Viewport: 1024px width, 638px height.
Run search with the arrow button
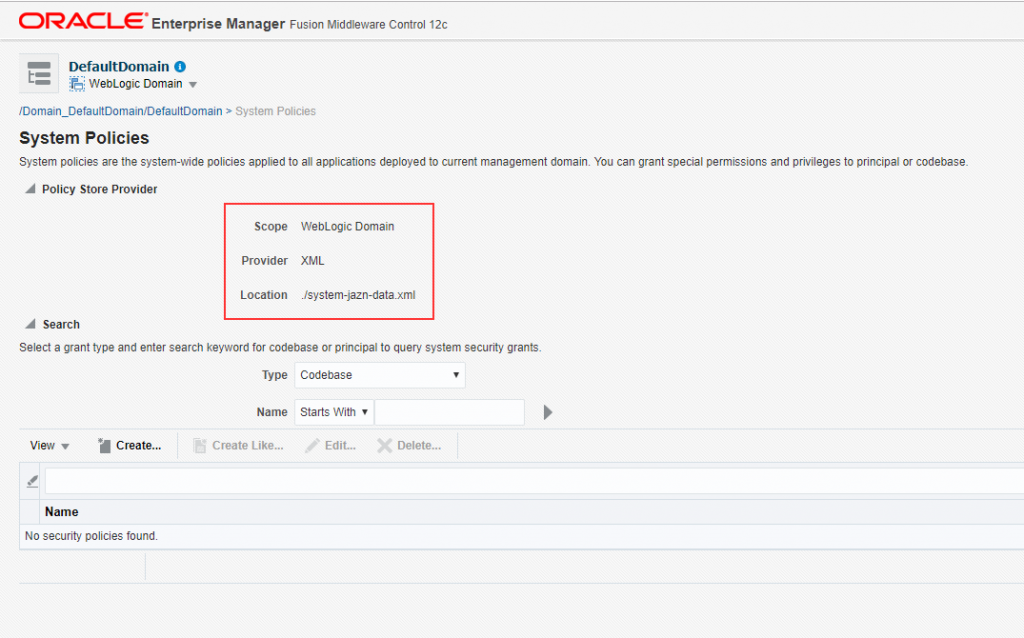[x=547, y=412]
